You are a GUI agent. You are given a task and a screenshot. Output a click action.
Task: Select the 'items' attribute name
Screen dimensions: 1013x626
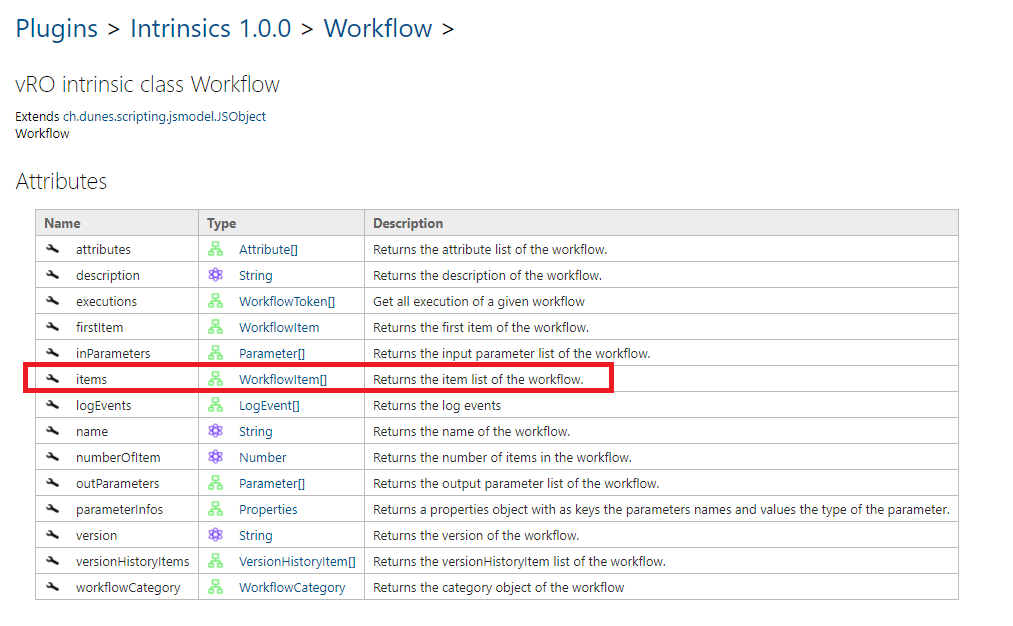[91, 379]
